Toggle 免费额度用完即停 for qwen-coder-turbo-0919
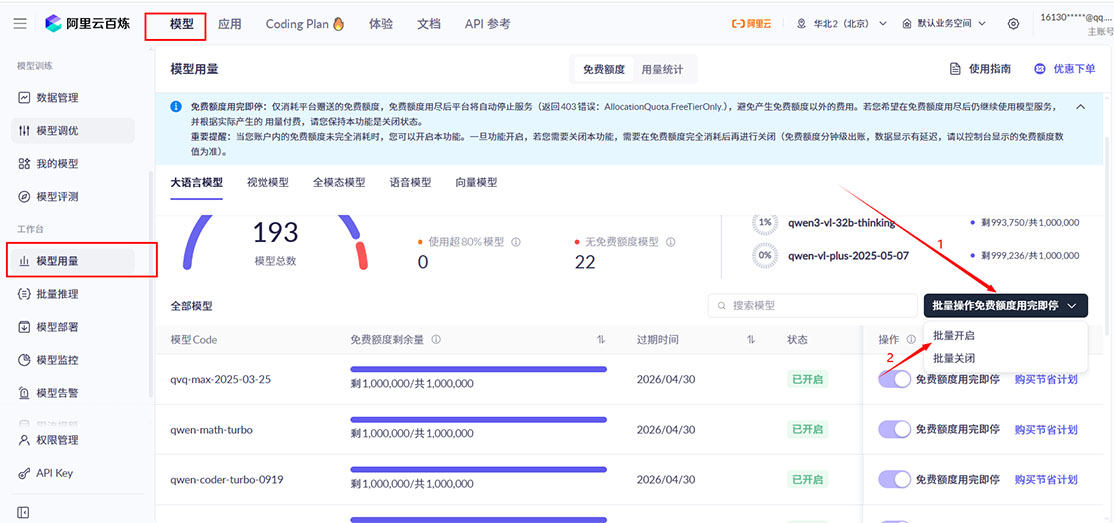 click(x=894, y=479)
